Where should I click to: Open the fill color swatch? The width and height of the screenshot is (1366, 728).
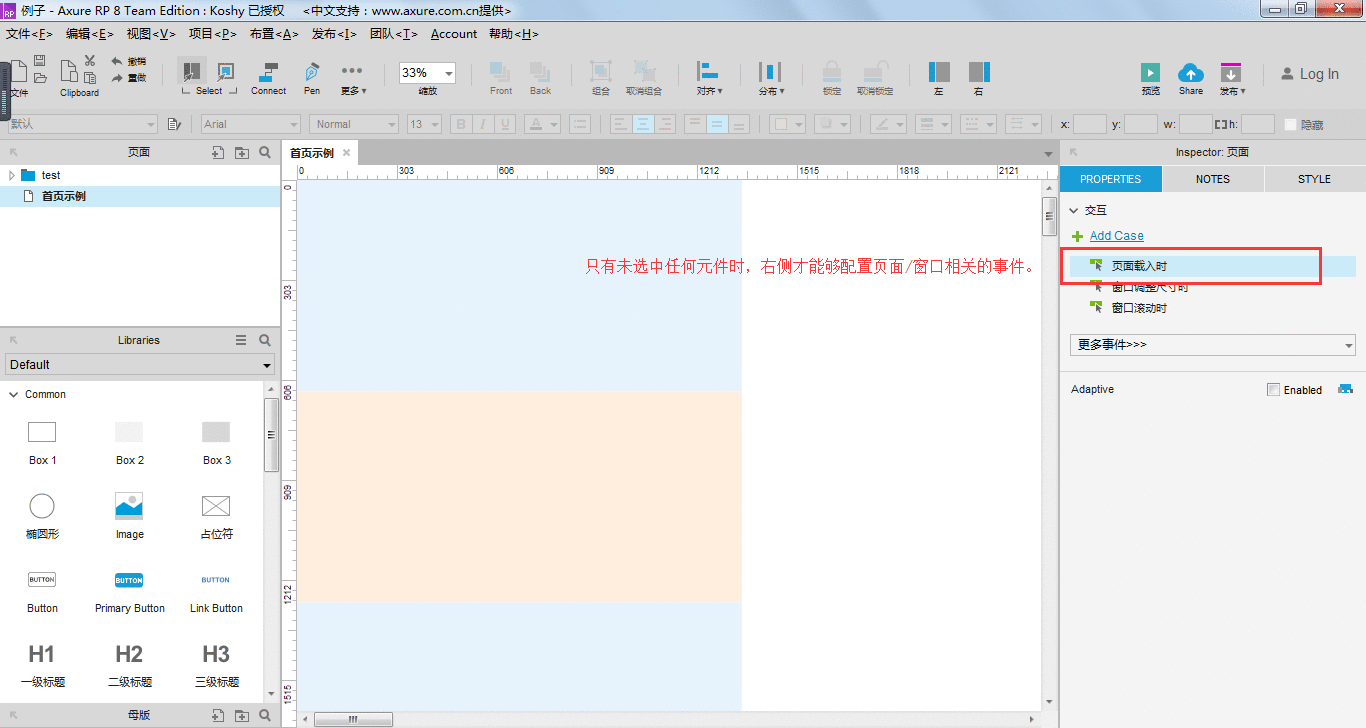pos(778,124)
